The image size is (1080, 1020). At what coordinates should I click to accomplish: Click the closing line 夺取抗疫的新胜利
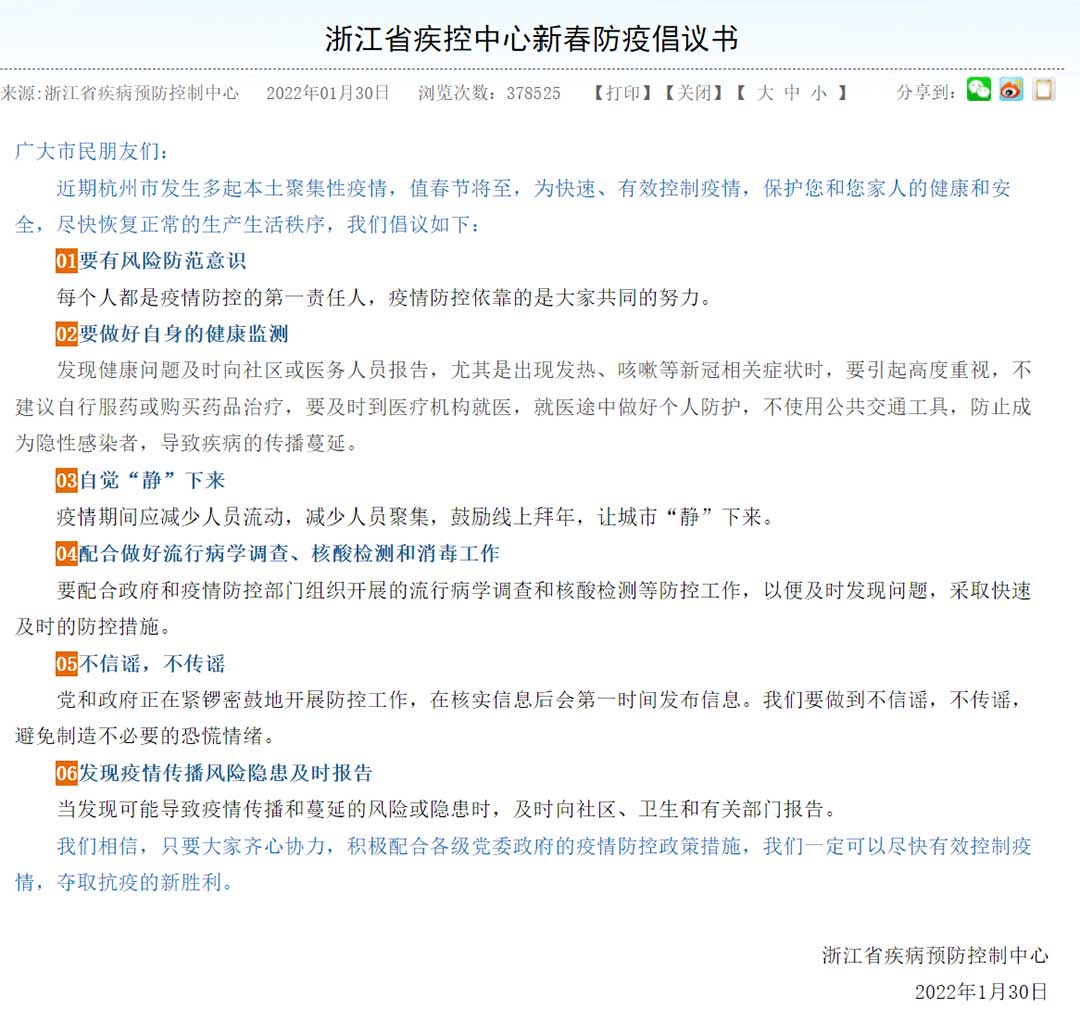(x=146, y=882)
